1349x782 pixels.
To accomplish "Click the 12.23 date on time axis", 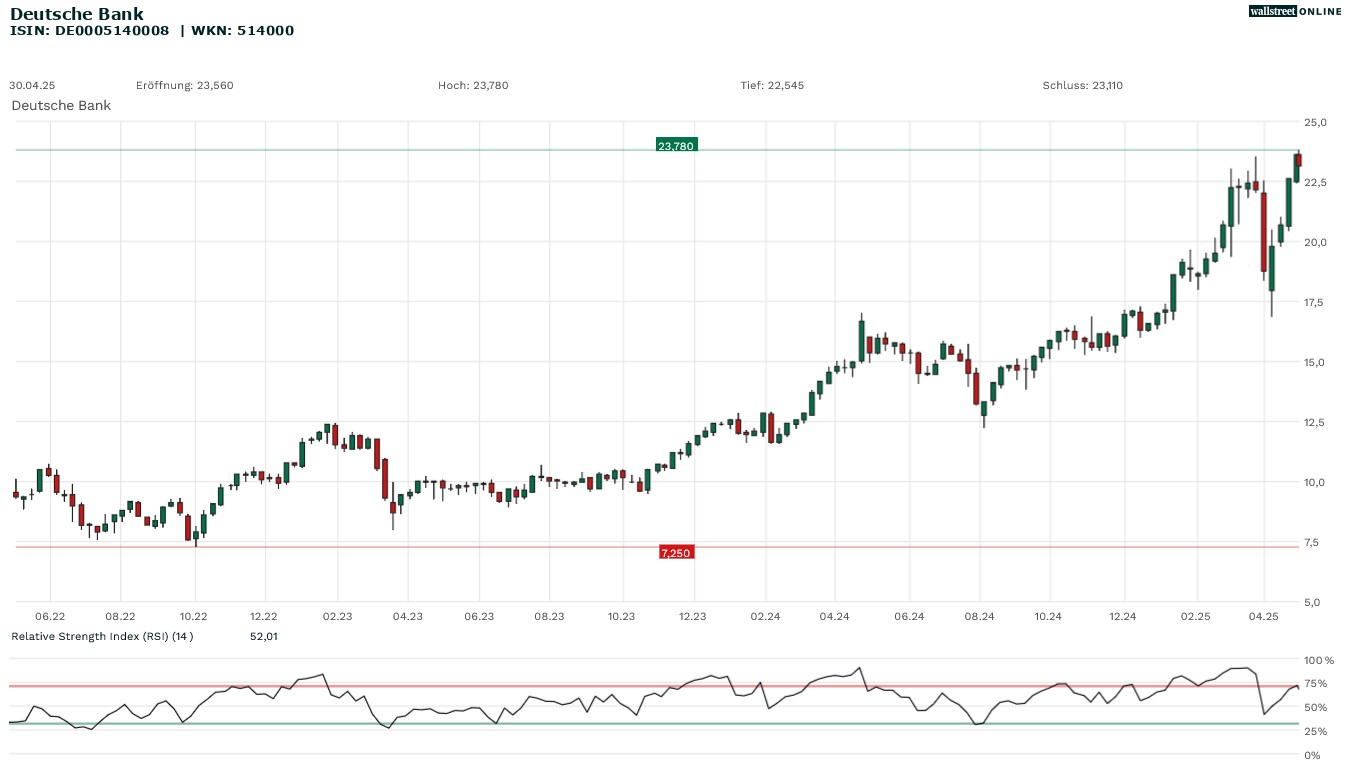I will (x=692, y=617).
